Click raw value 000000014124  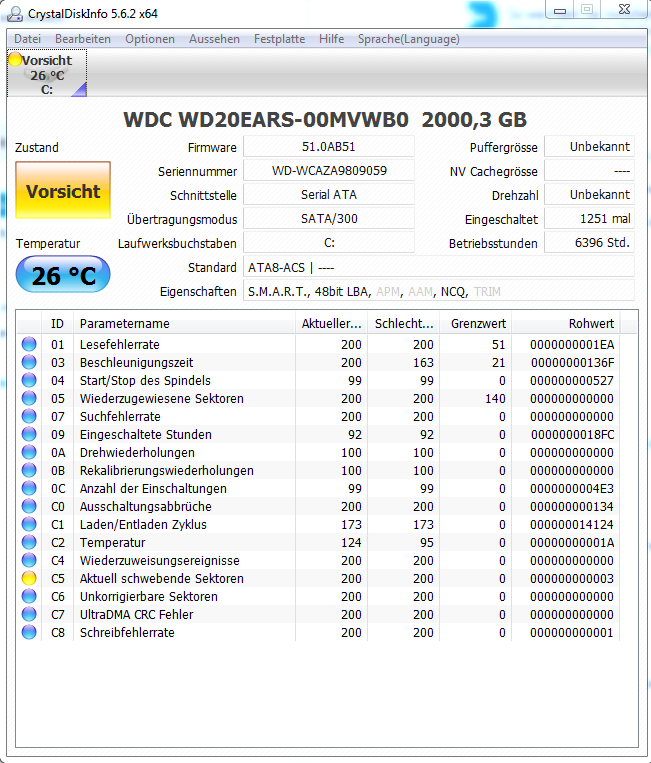pos(572,525)
